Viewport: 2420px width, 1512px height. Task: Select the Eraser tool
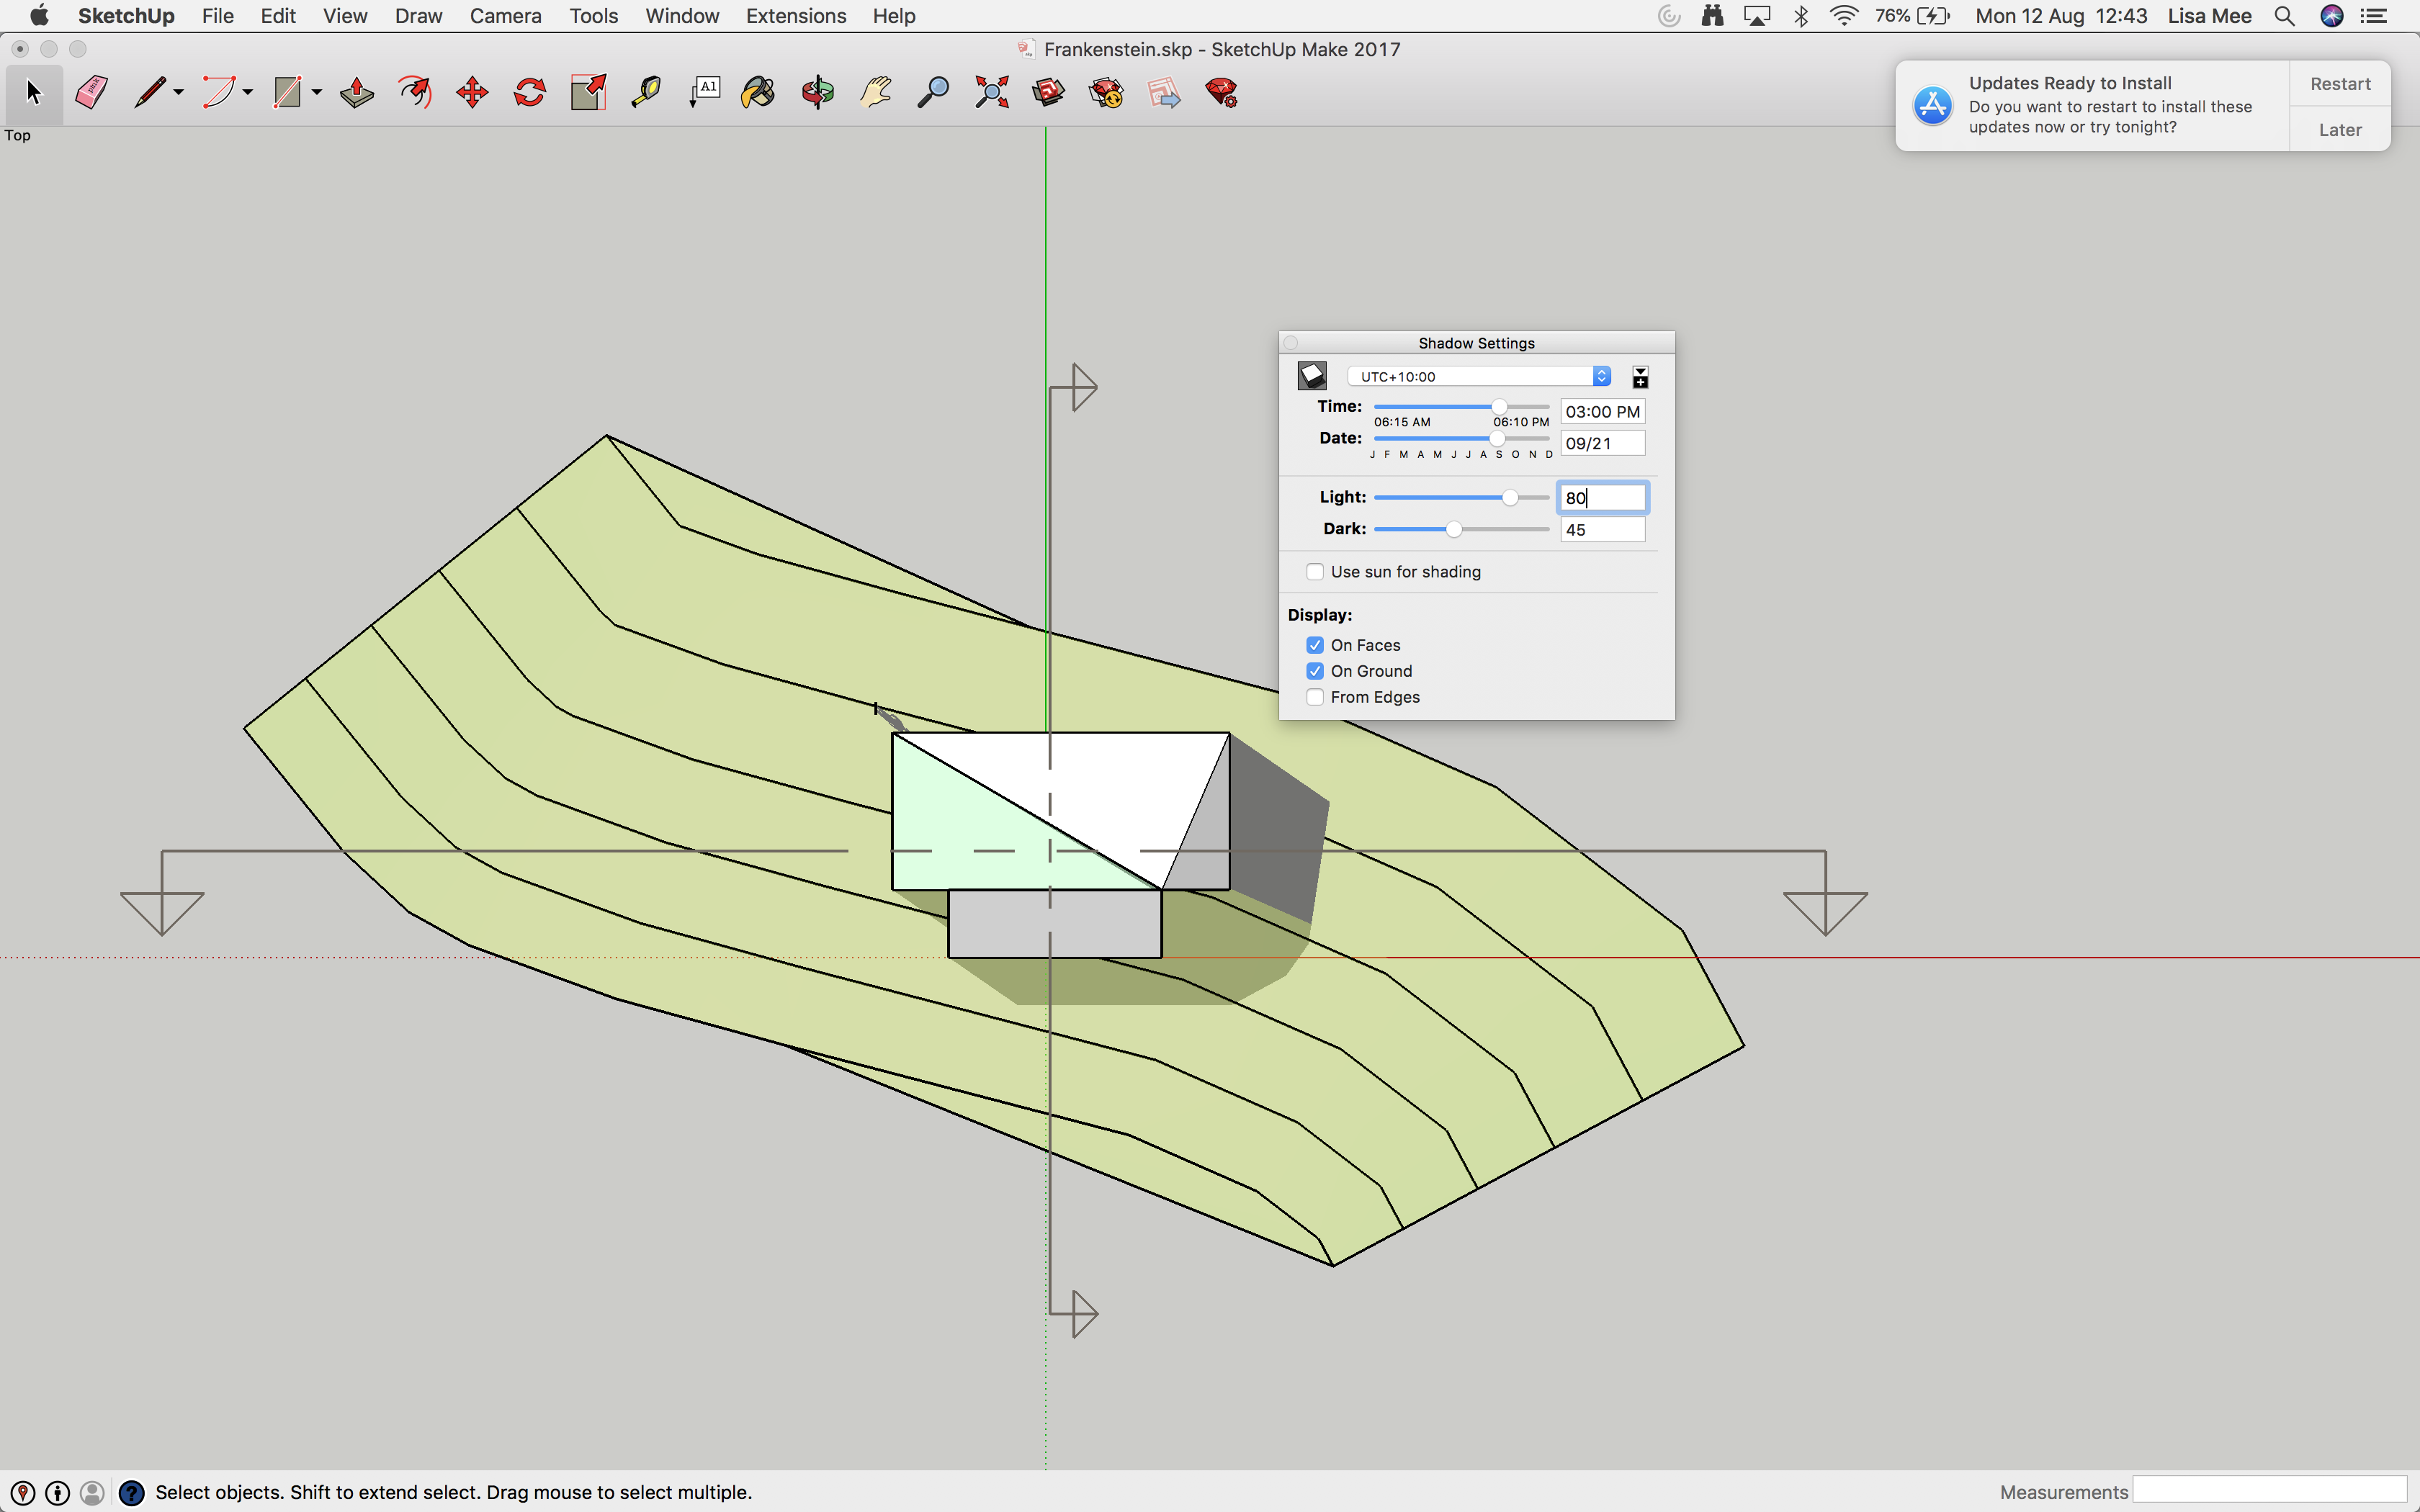pyautogui.click(x=92, y=92)
